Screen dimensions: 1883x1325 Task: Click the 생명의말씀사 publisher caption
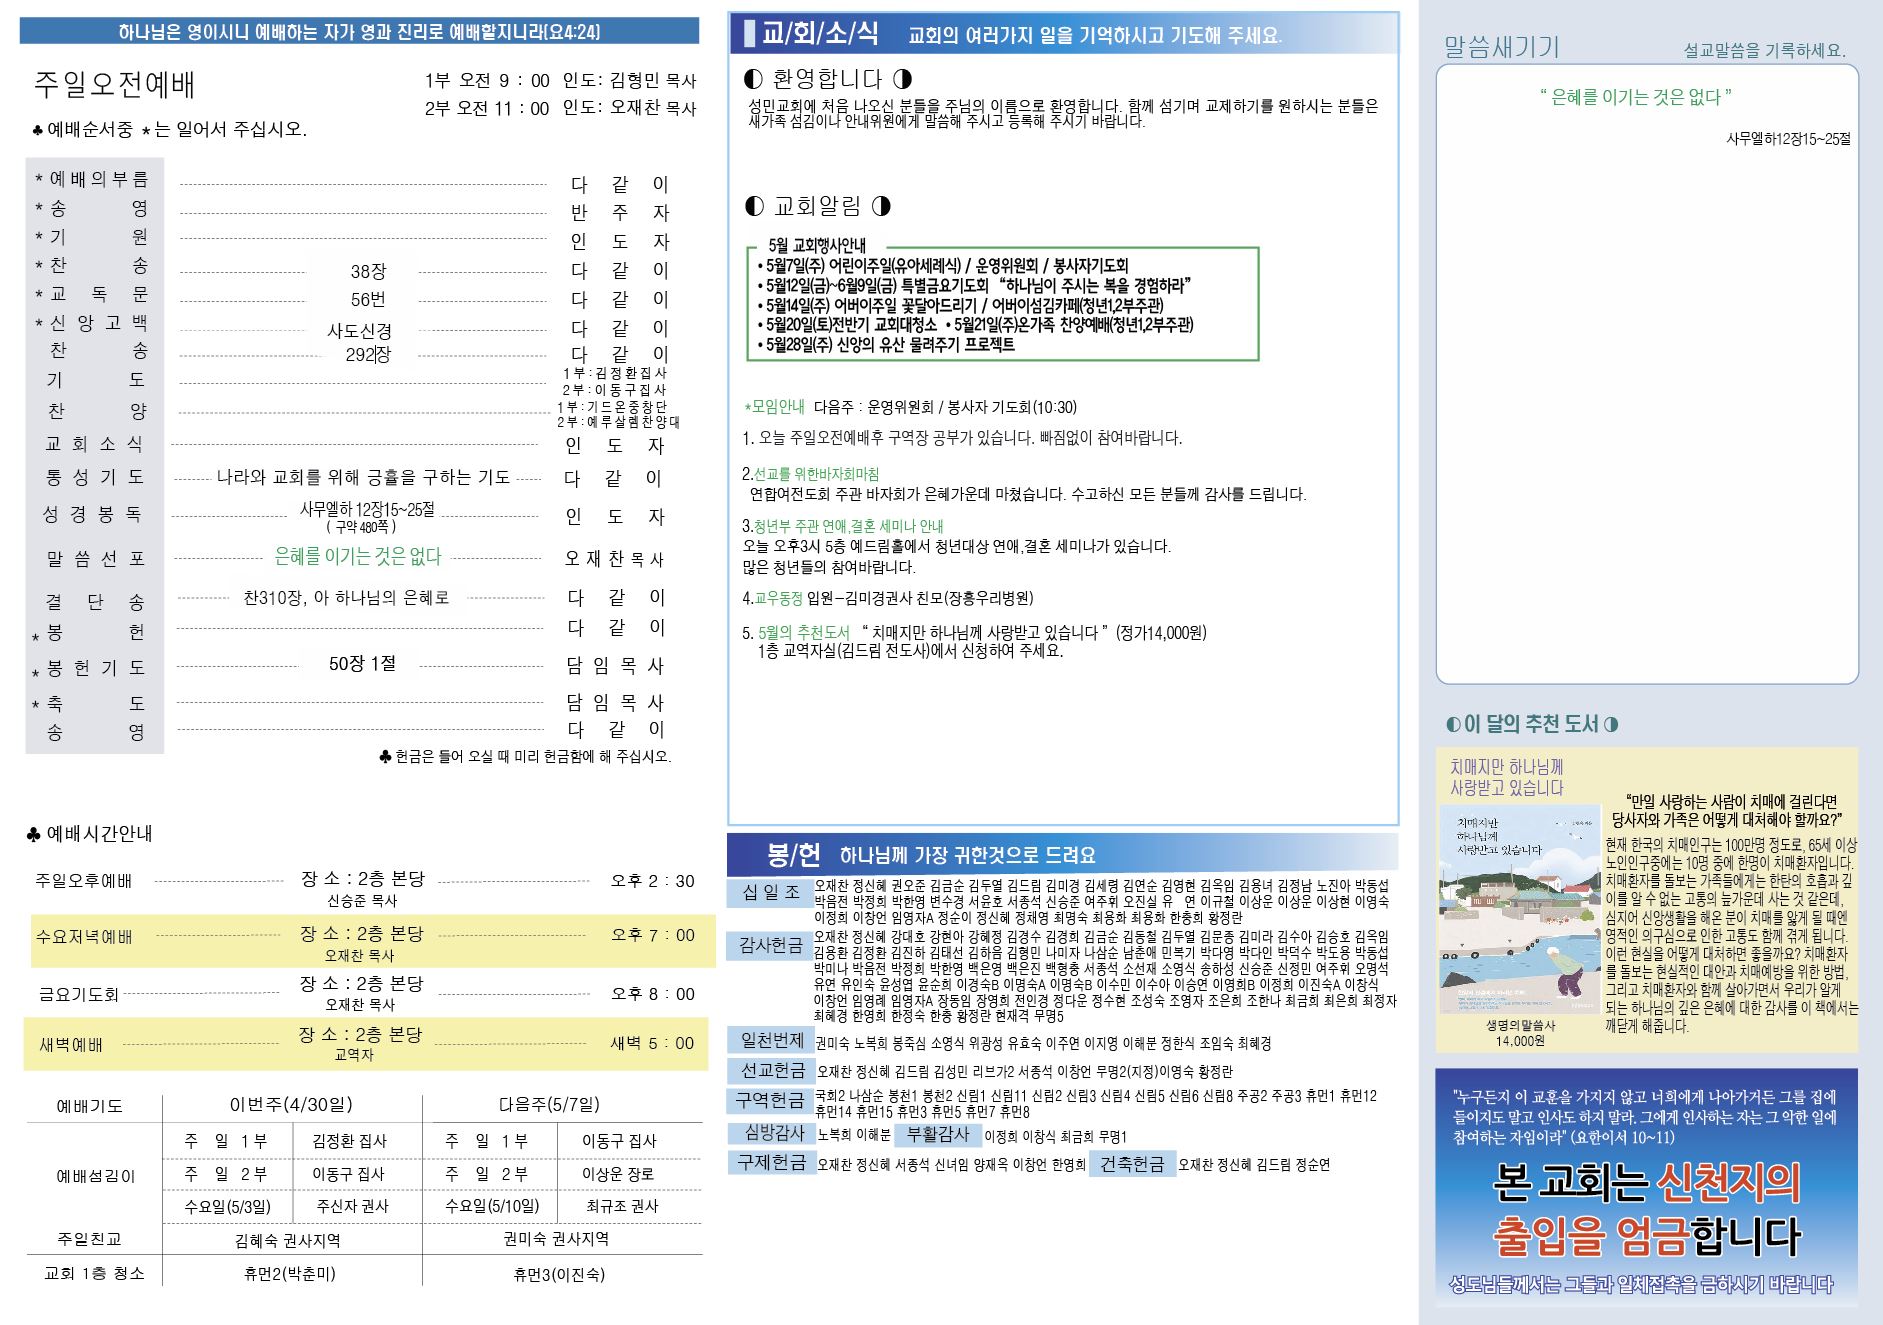(x=1520, y=1025)
